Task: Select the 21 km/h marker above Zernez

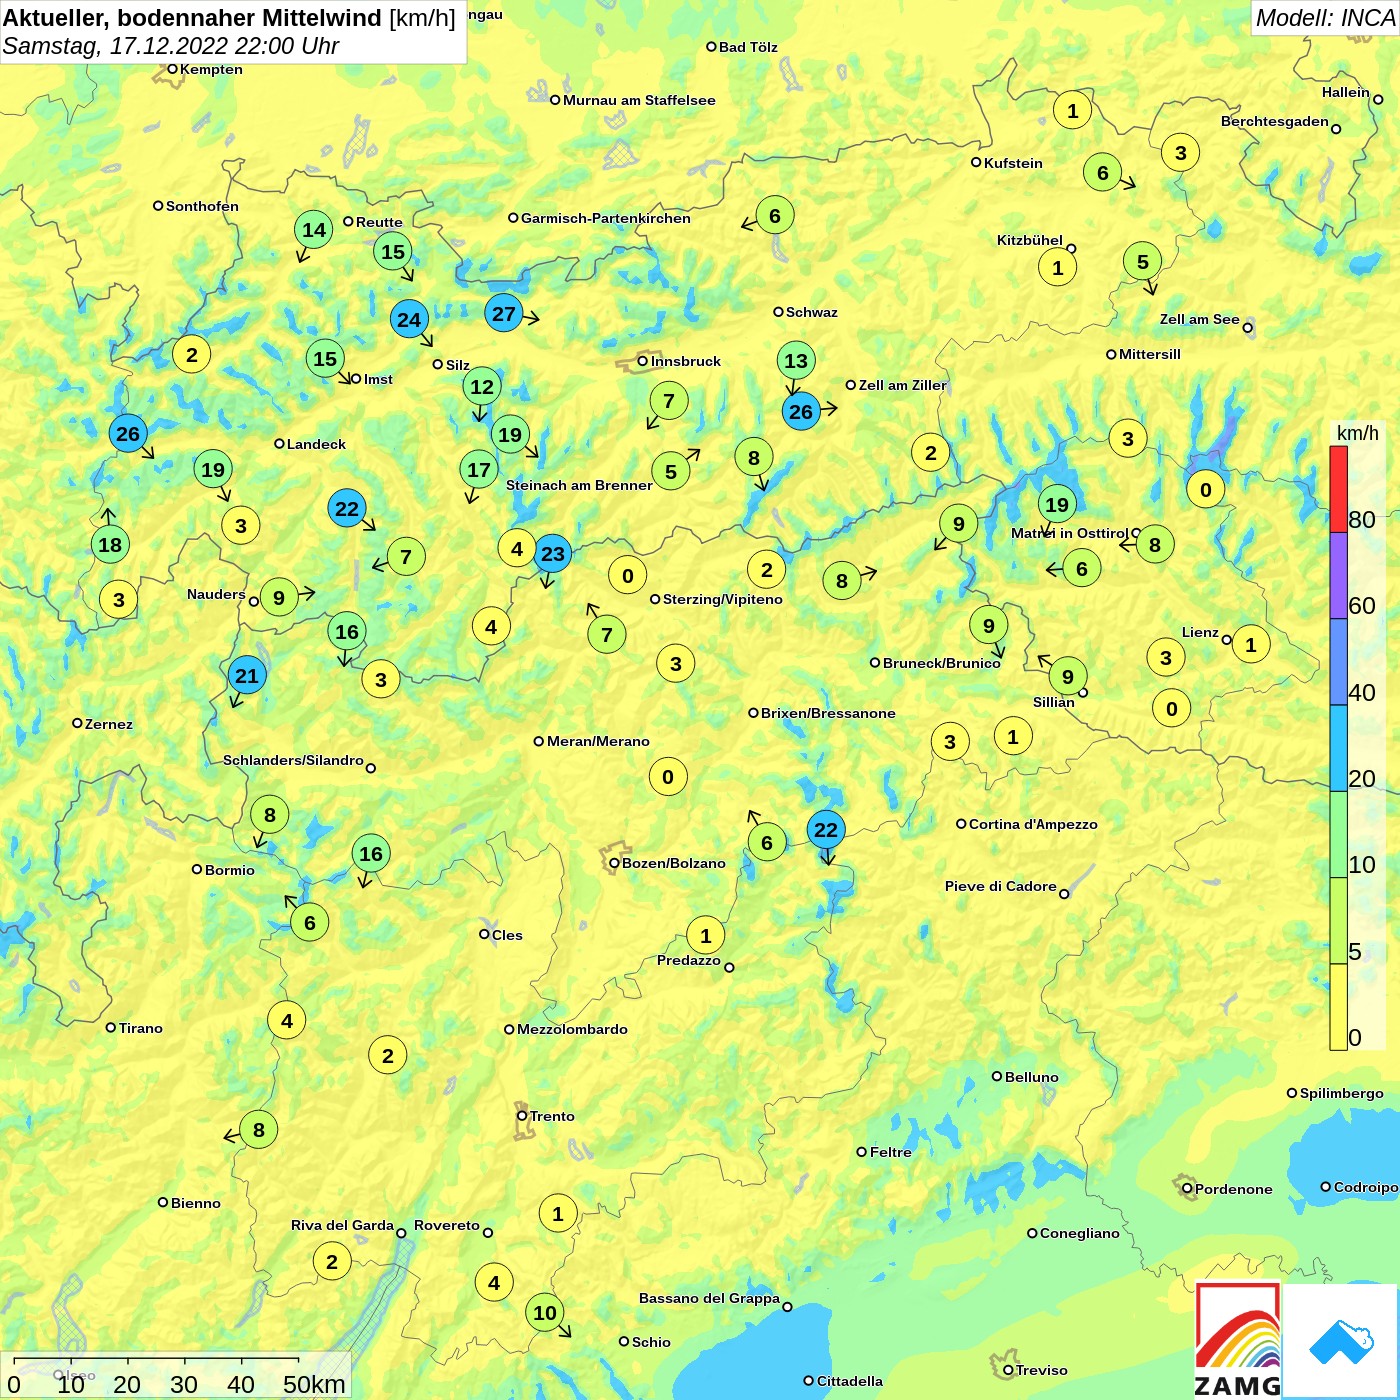Action: point(247,676)
